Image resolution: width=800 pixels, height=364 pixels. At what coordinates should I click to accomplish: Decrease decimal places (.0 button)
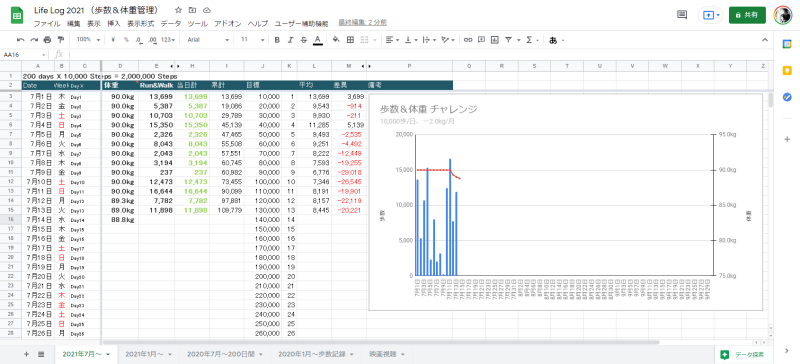[x=139, y=40]
